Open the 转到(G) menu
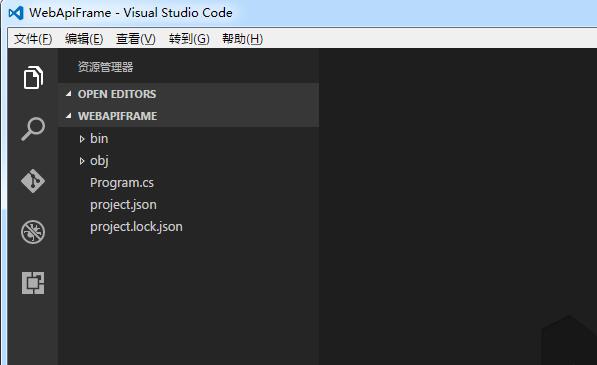This screenshot has height=365, width=597. point(189,38)
